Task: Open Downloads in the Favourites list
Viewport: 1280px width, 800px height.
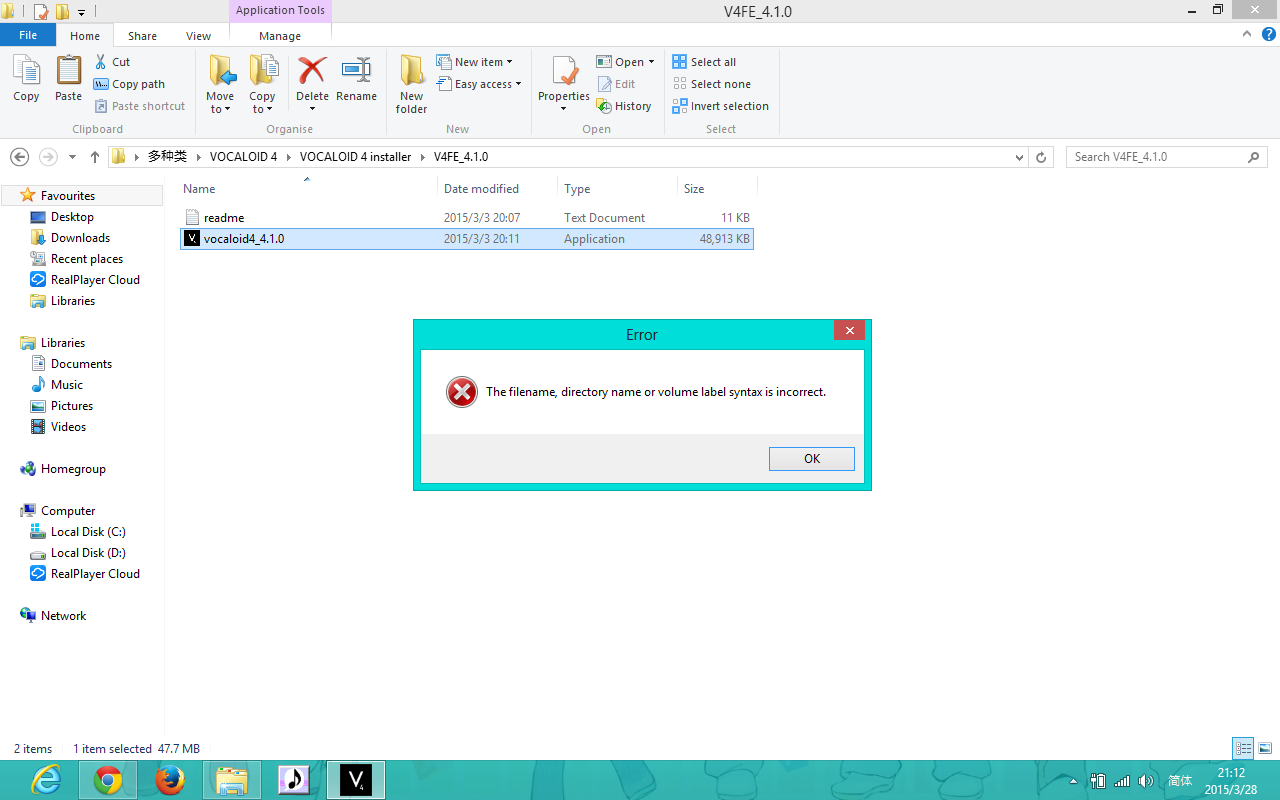Action: click(x=80, y=238)
